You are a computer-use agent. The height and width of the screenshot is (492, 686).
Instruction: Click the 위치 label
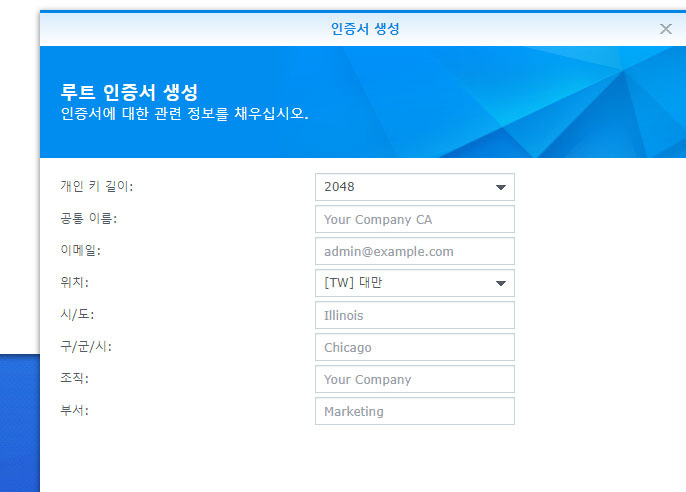pyautogui.click(x=75, y=283)
